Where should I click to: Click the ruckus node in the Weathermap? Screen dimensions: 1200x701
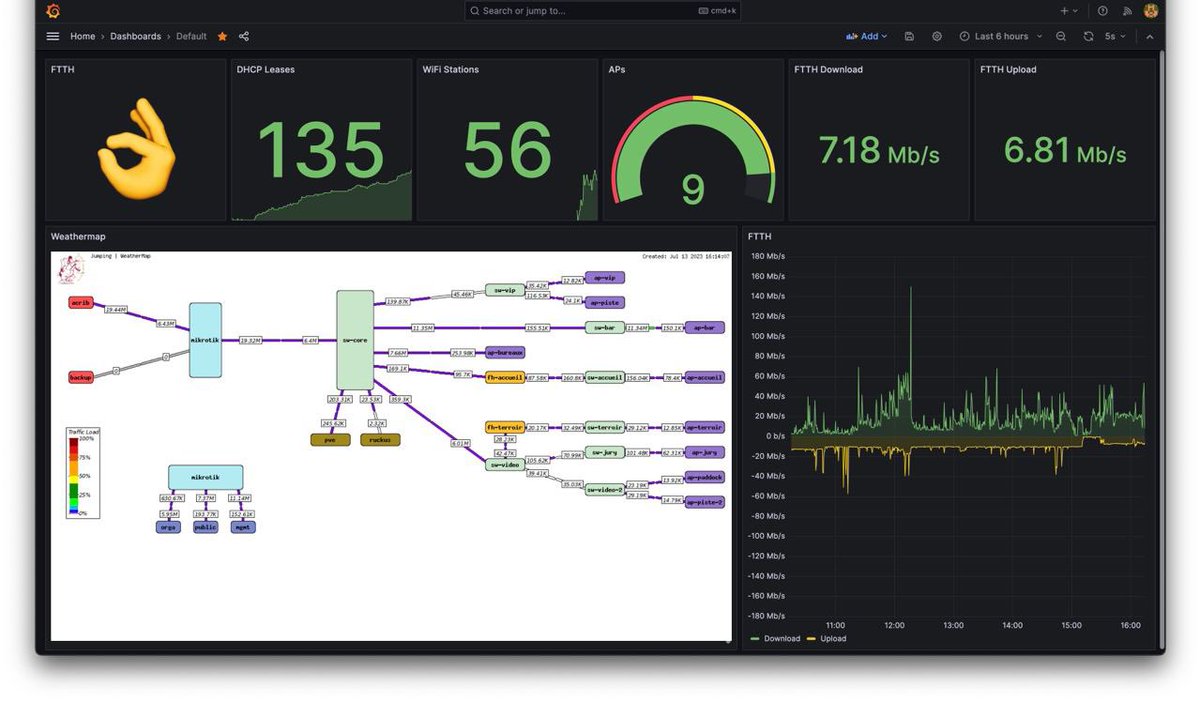pyautogui.click(x=380, y=439)
